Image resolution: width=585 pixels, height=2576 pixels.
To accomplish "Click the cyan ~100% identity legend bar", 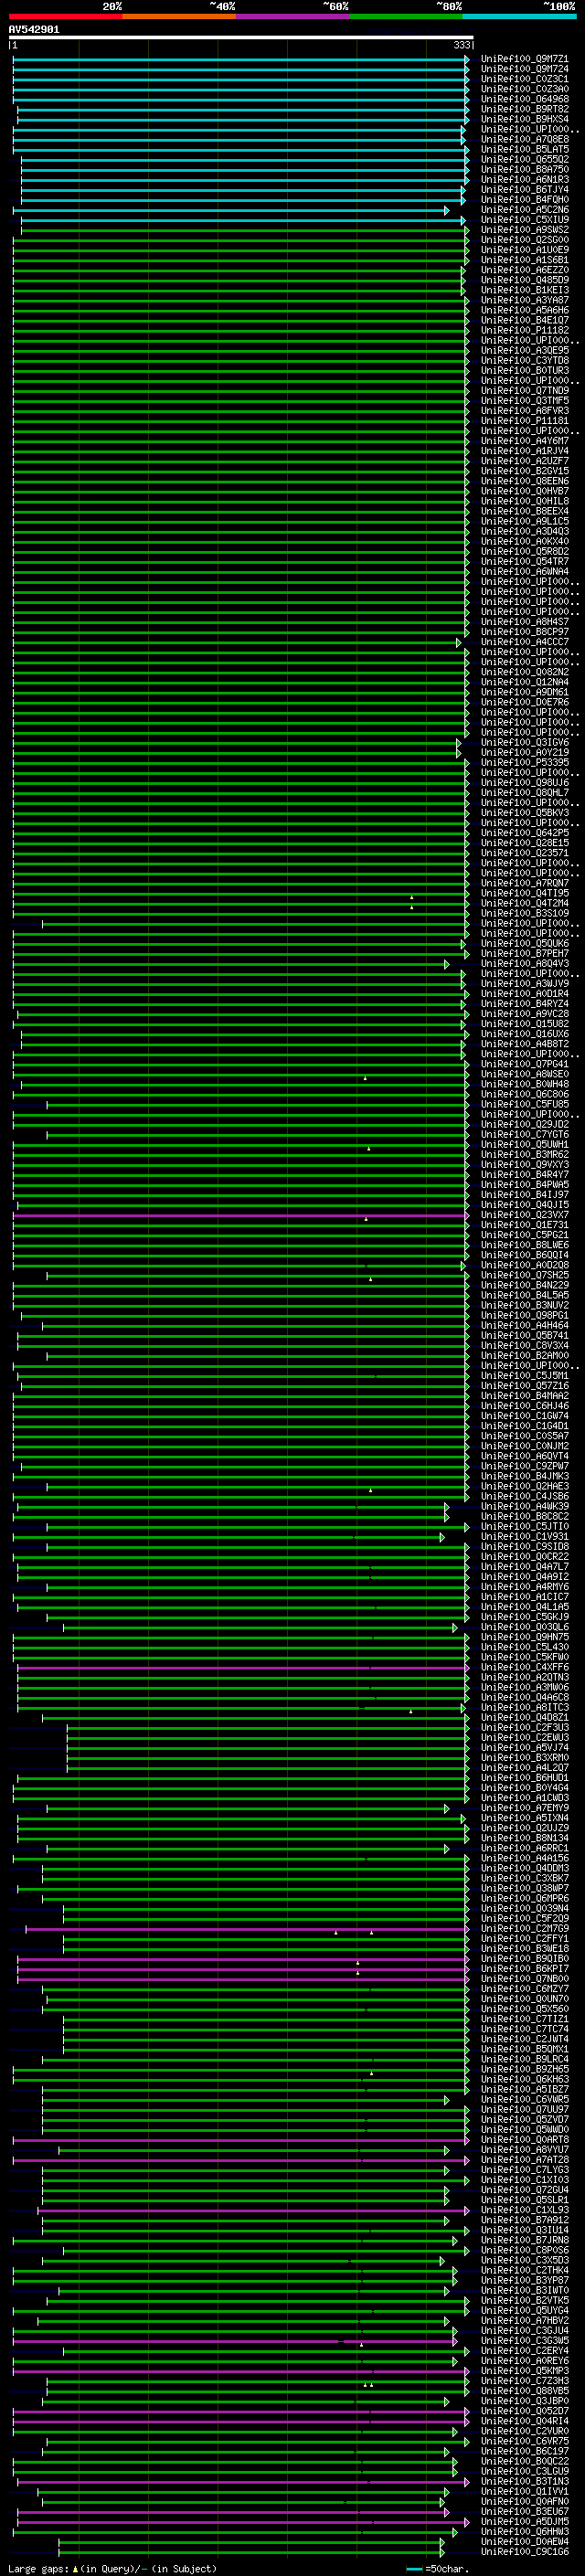I will click(519, 17).
